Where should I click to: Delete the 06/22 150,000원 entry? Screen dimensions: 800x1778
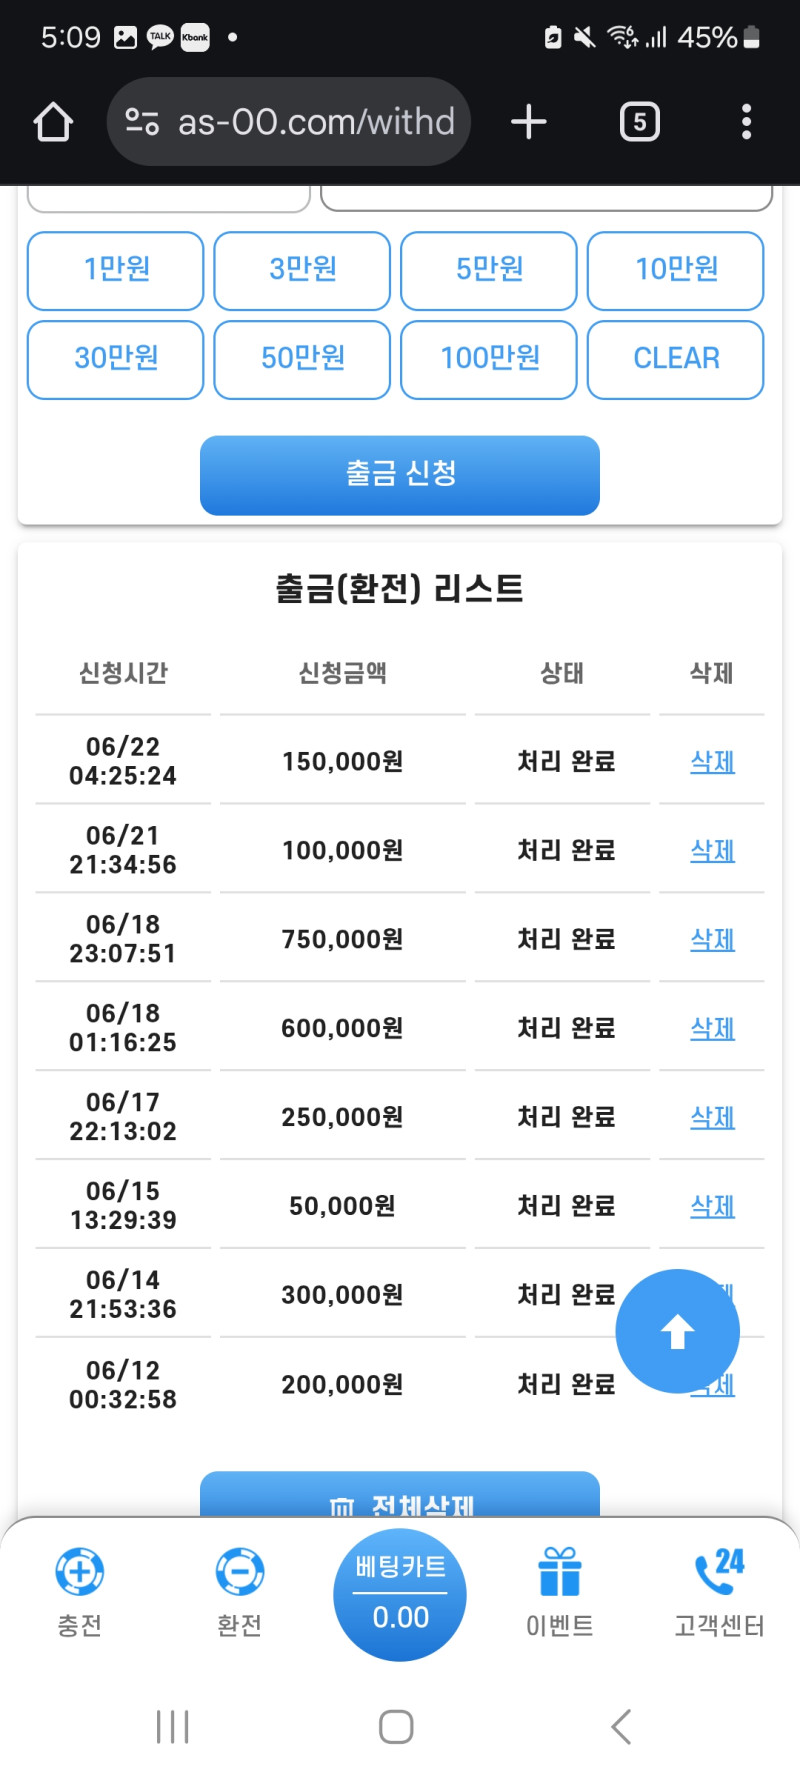click(x=713, y=762)
